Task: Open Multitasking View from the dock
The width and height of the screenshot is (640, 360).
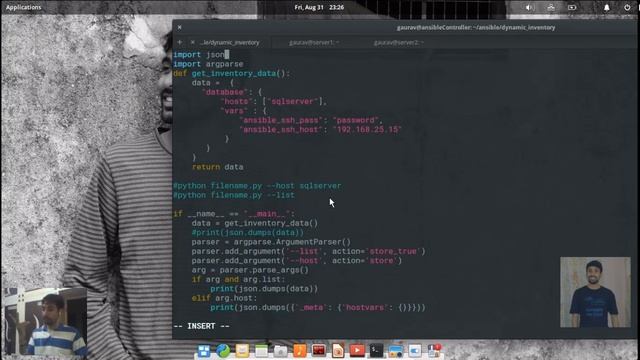Action: click(x=204, y=351)
